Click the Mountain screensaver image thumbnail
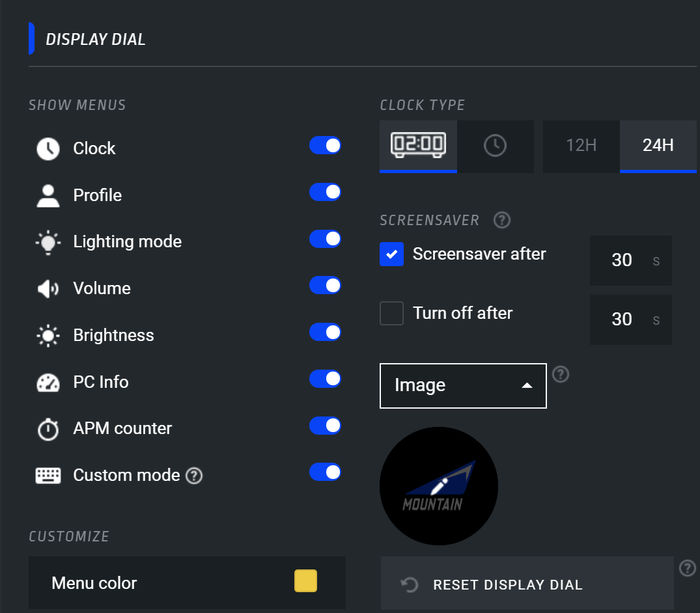 [439, 486]
